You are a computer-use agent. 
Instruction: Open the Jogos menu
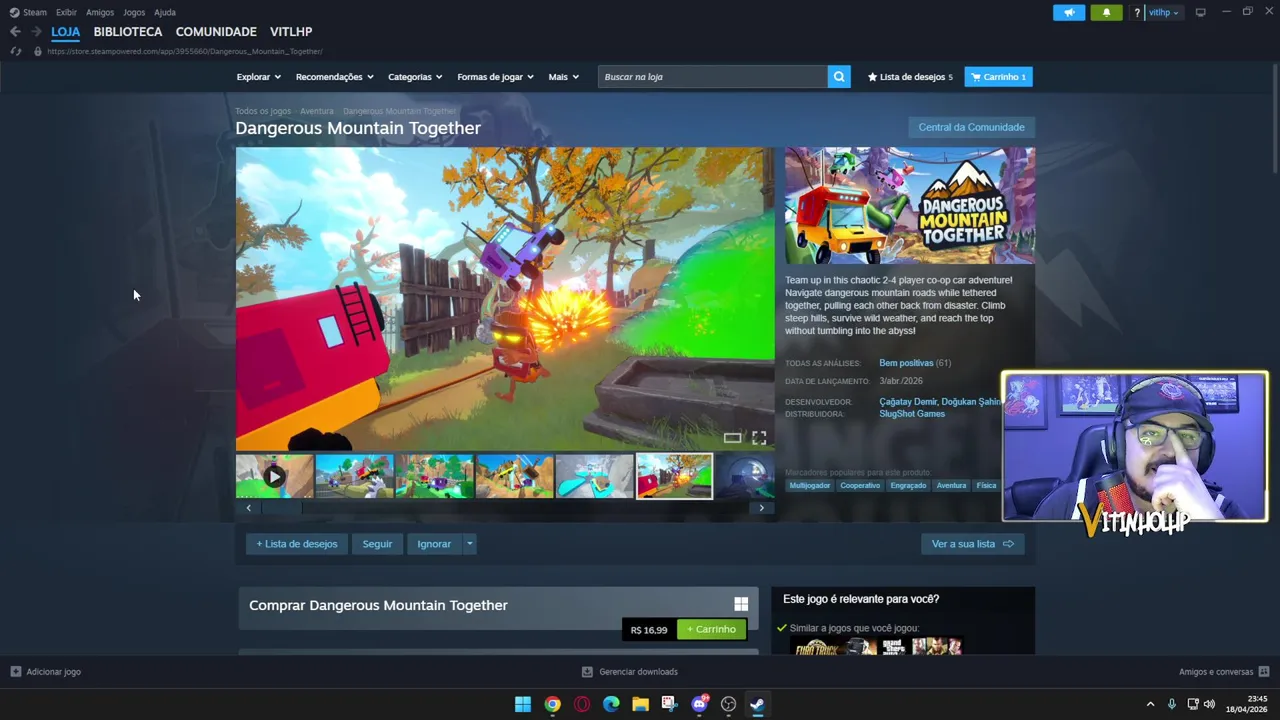(134, 12)
